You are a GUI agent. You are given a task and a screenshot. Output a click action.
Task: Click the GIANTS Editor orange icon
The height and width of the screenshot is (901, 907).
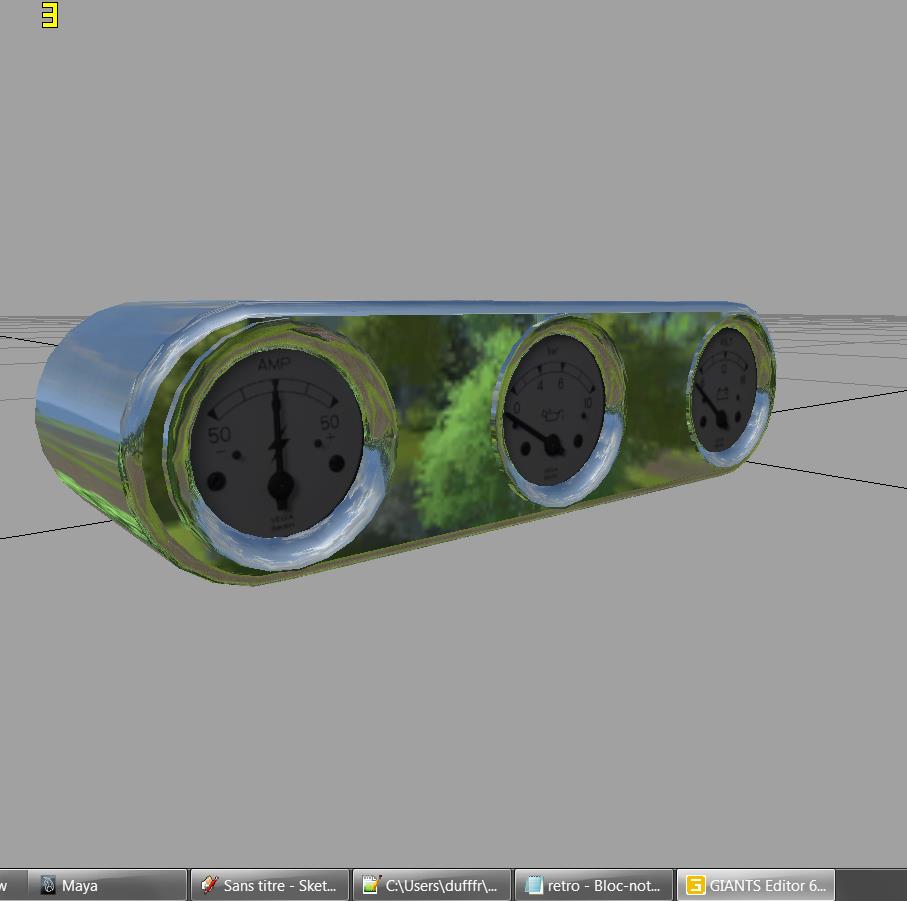695,885
